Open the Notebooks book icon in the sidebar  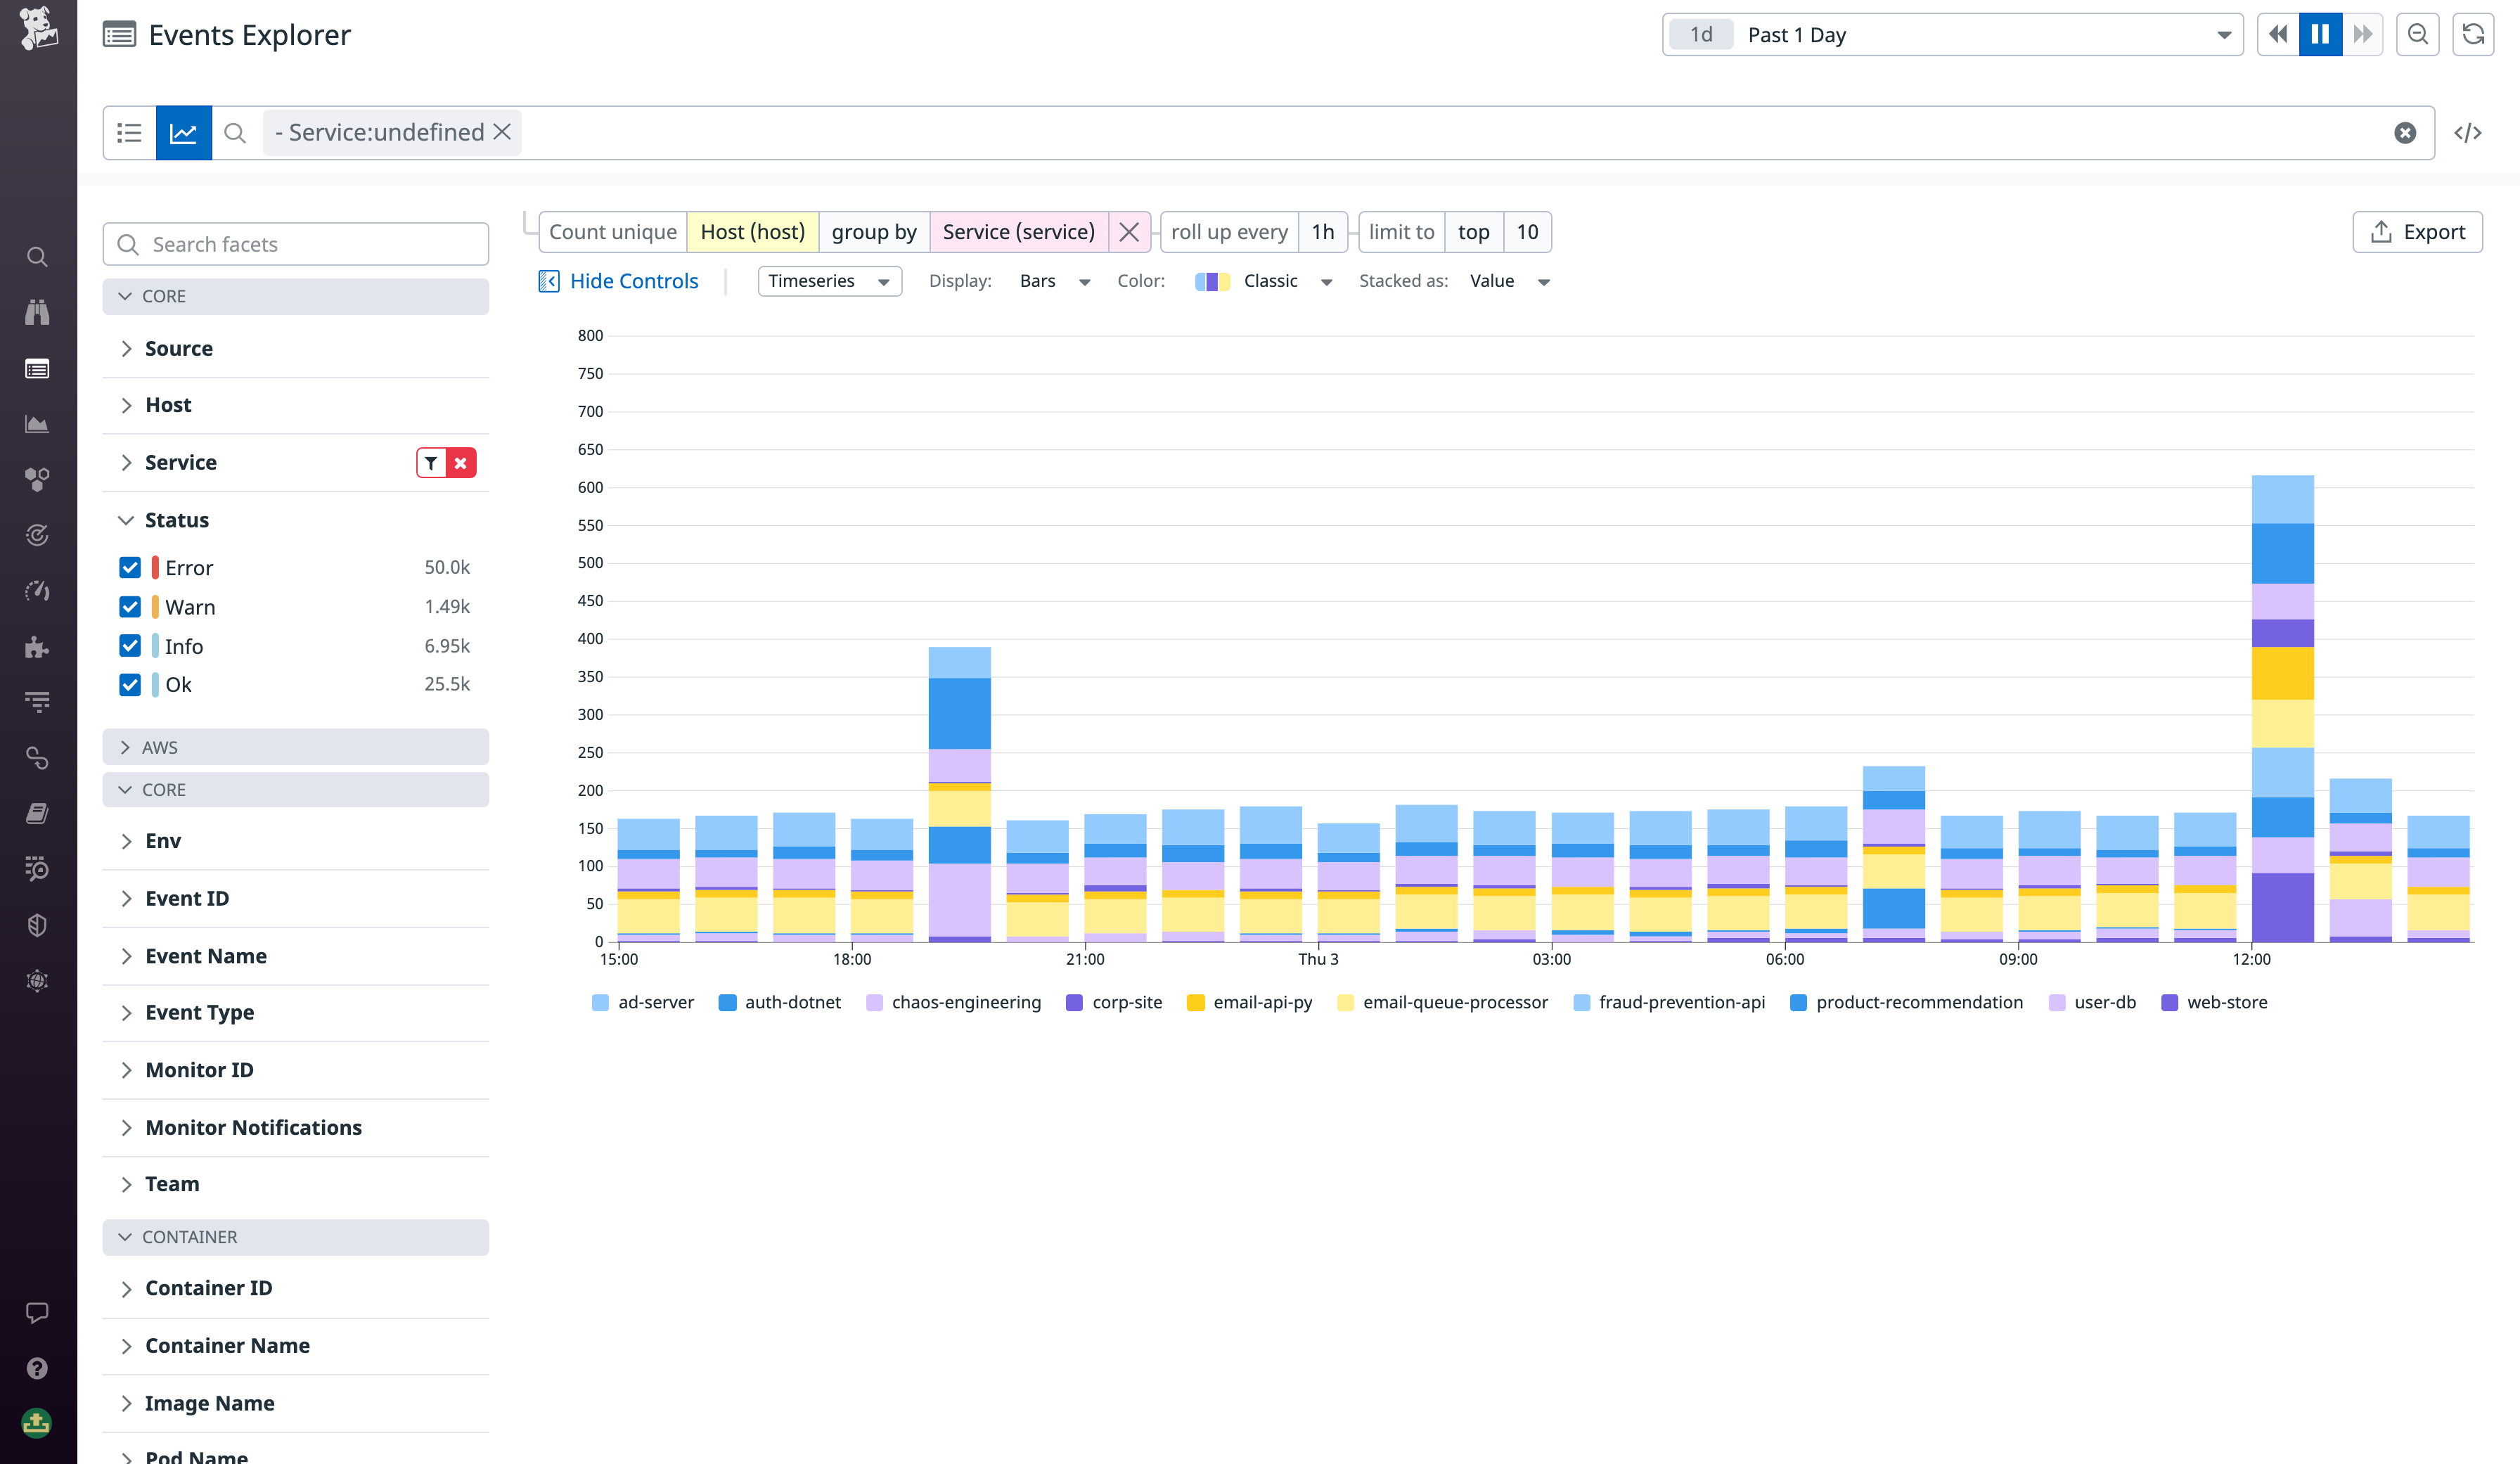point(37,812)
